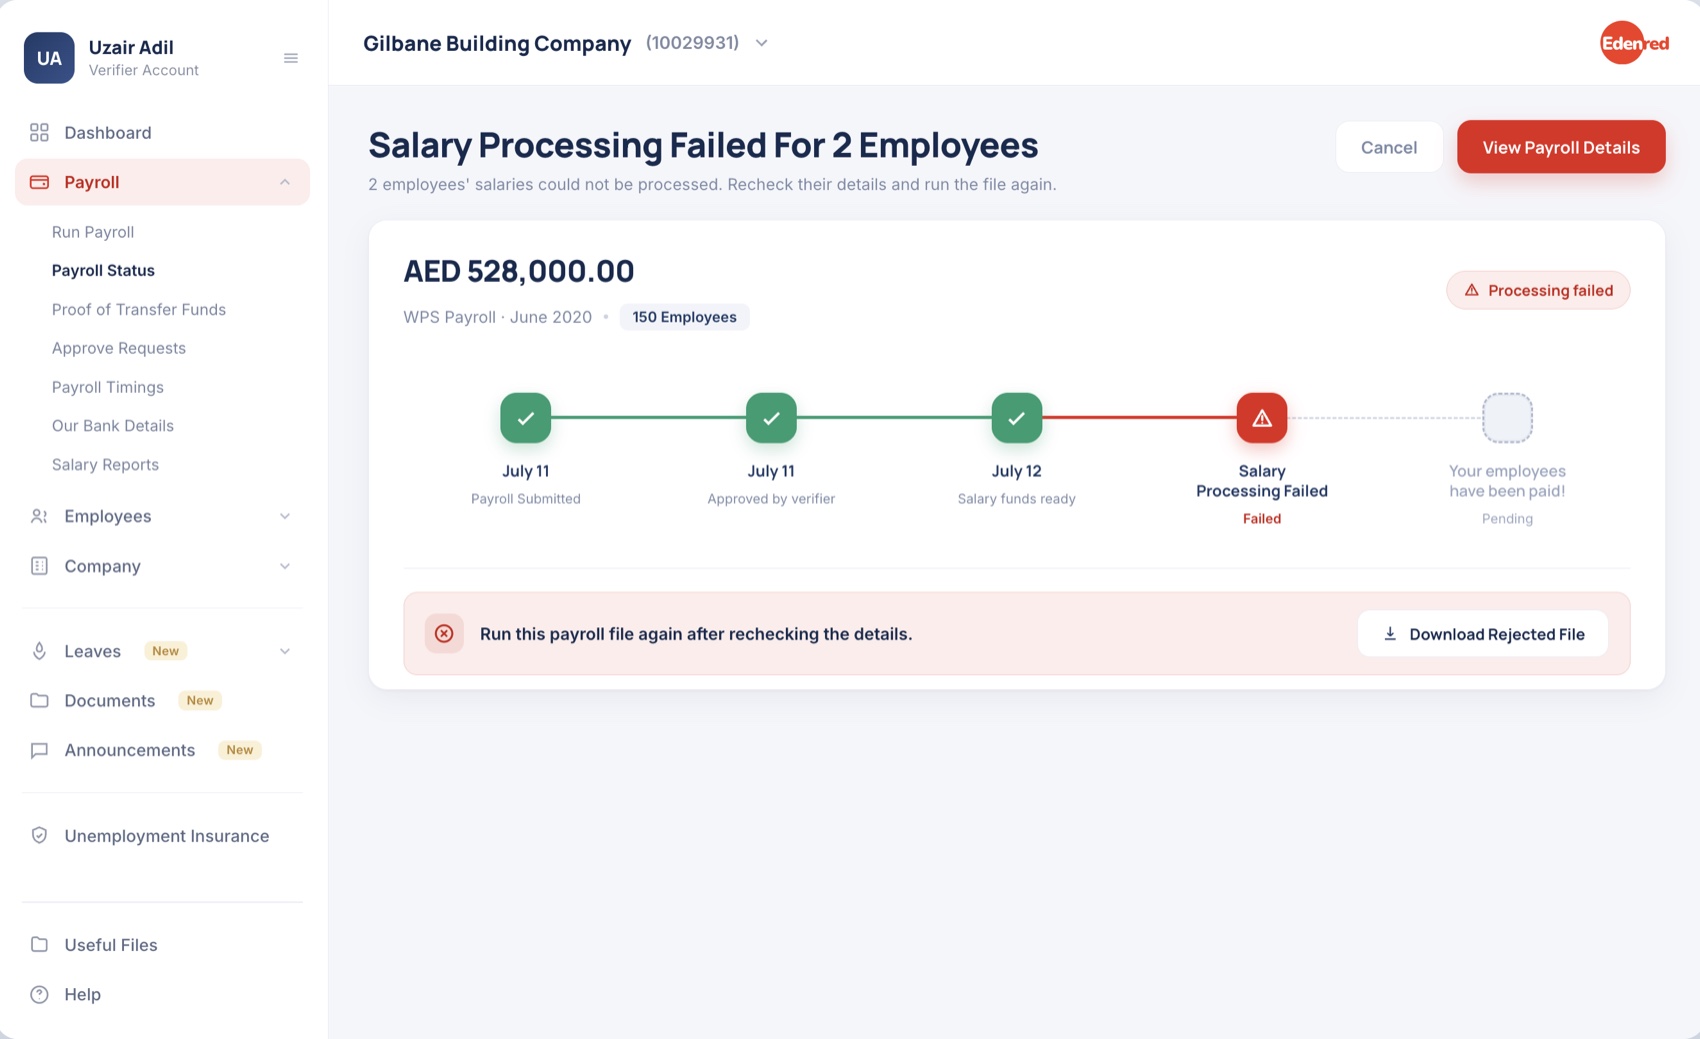
Task: Select the red Salary Processing Failed warning step
Action: (1261, 418)
